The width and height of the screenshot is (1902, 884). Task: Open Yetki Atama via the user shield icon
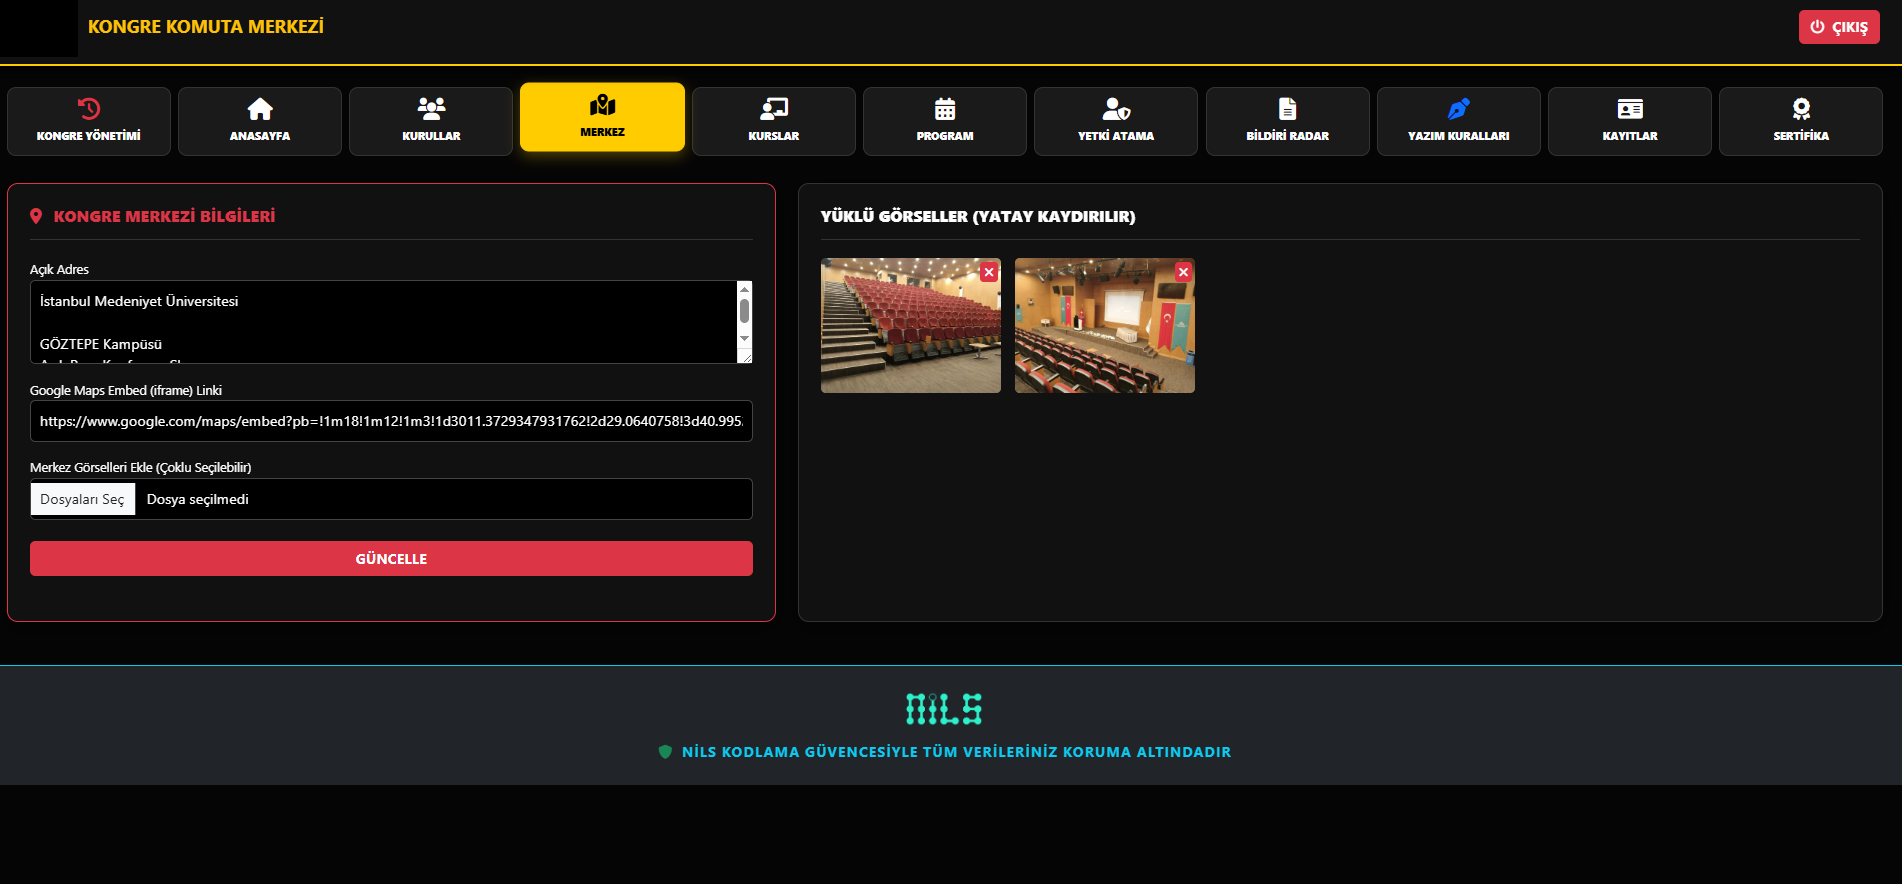point(1116,109)
